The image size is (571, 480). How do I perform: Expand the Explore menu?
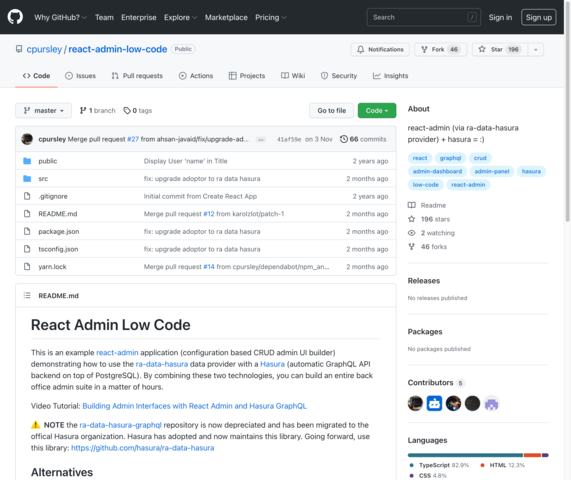point(180,17)
